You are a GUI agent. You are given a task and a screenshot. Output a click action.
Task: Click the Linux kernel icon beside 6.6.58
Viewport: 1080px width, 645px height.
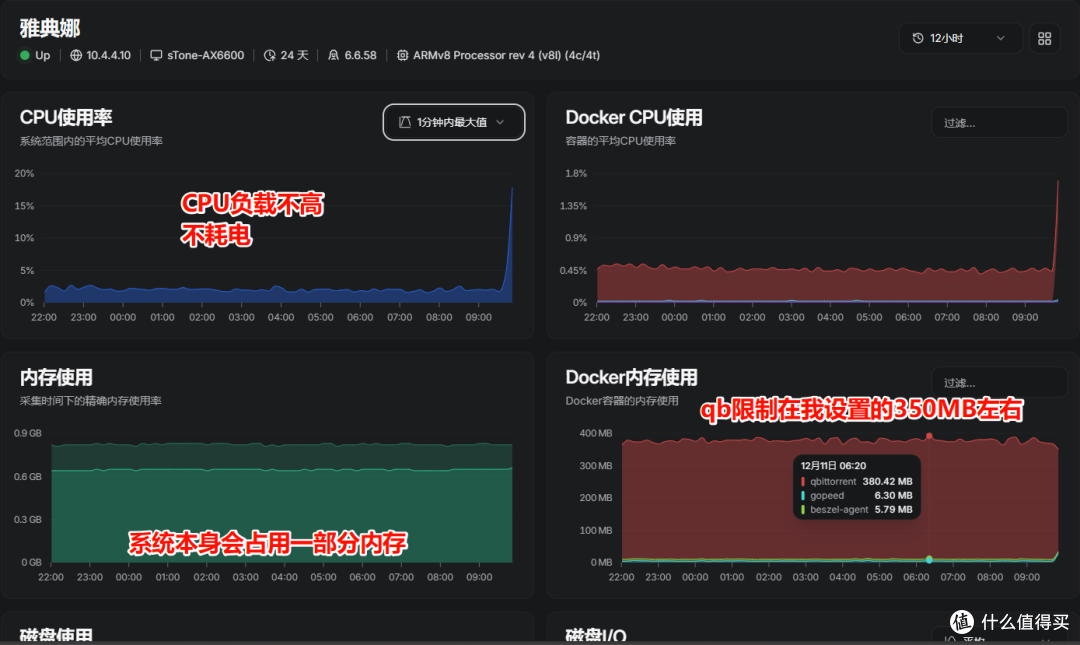click(333, 55)
